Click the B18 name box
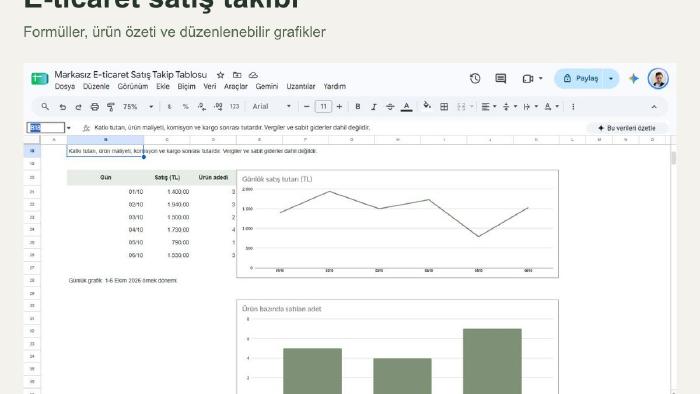The width and height of the screenshot is (700, 394). 46,128
